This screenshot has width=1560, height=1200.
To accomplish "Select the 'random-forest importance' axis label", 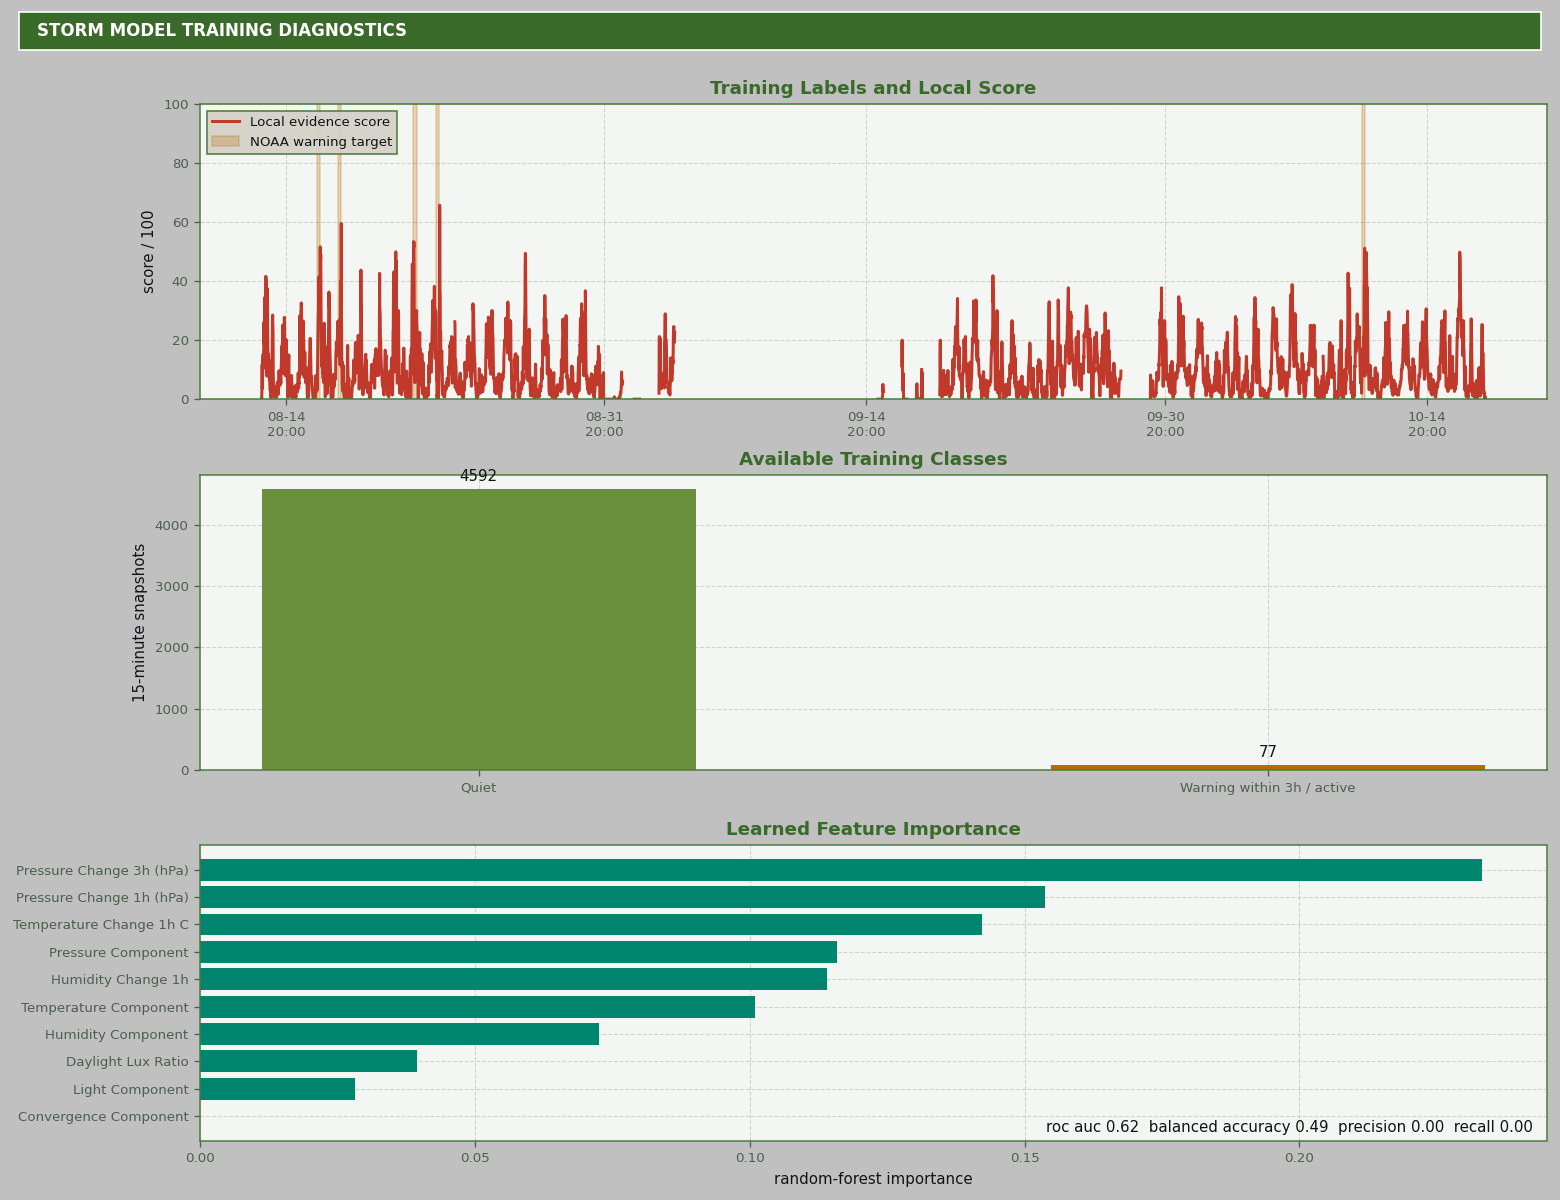I will click(x=873, y=1179).
